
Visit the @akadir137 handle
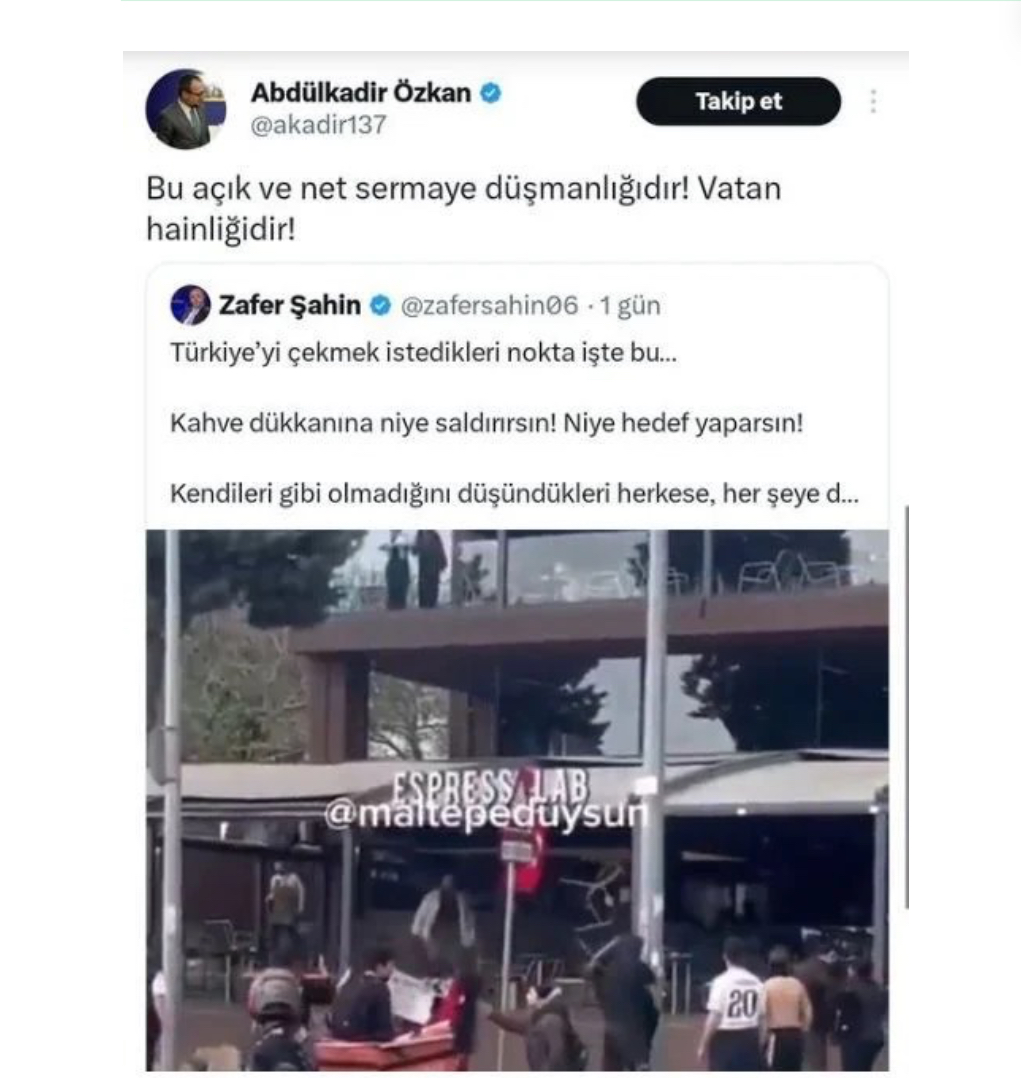click(318, 125)
